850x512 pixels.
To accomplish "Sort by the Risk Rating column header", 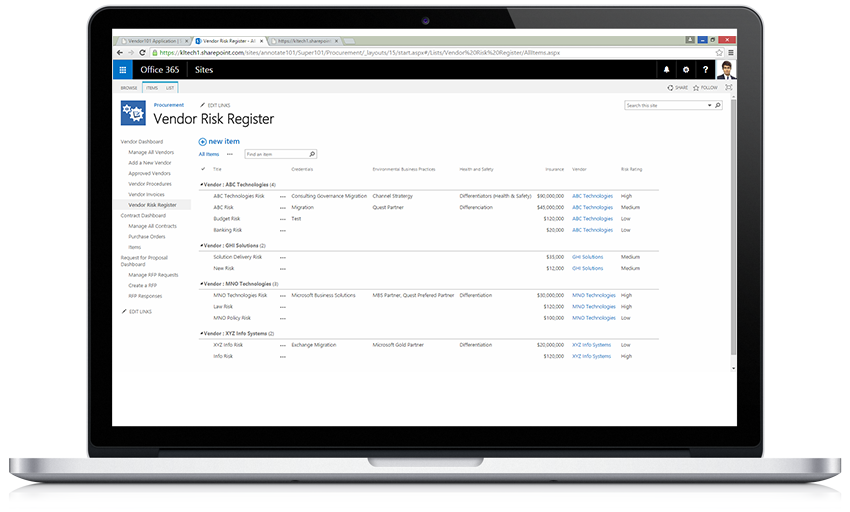I will (631, 169).
